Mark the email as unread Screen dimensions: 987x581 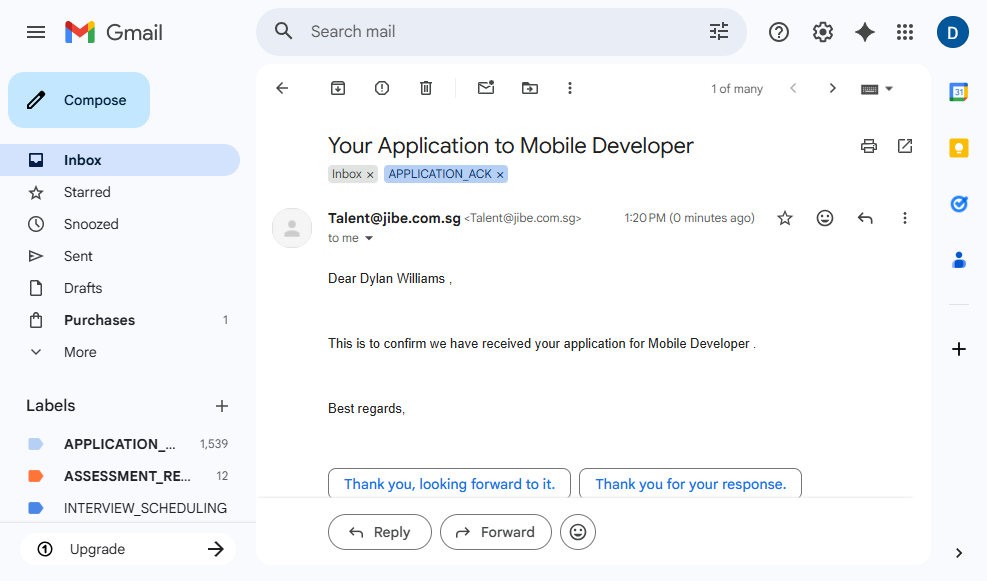[486, 88]
